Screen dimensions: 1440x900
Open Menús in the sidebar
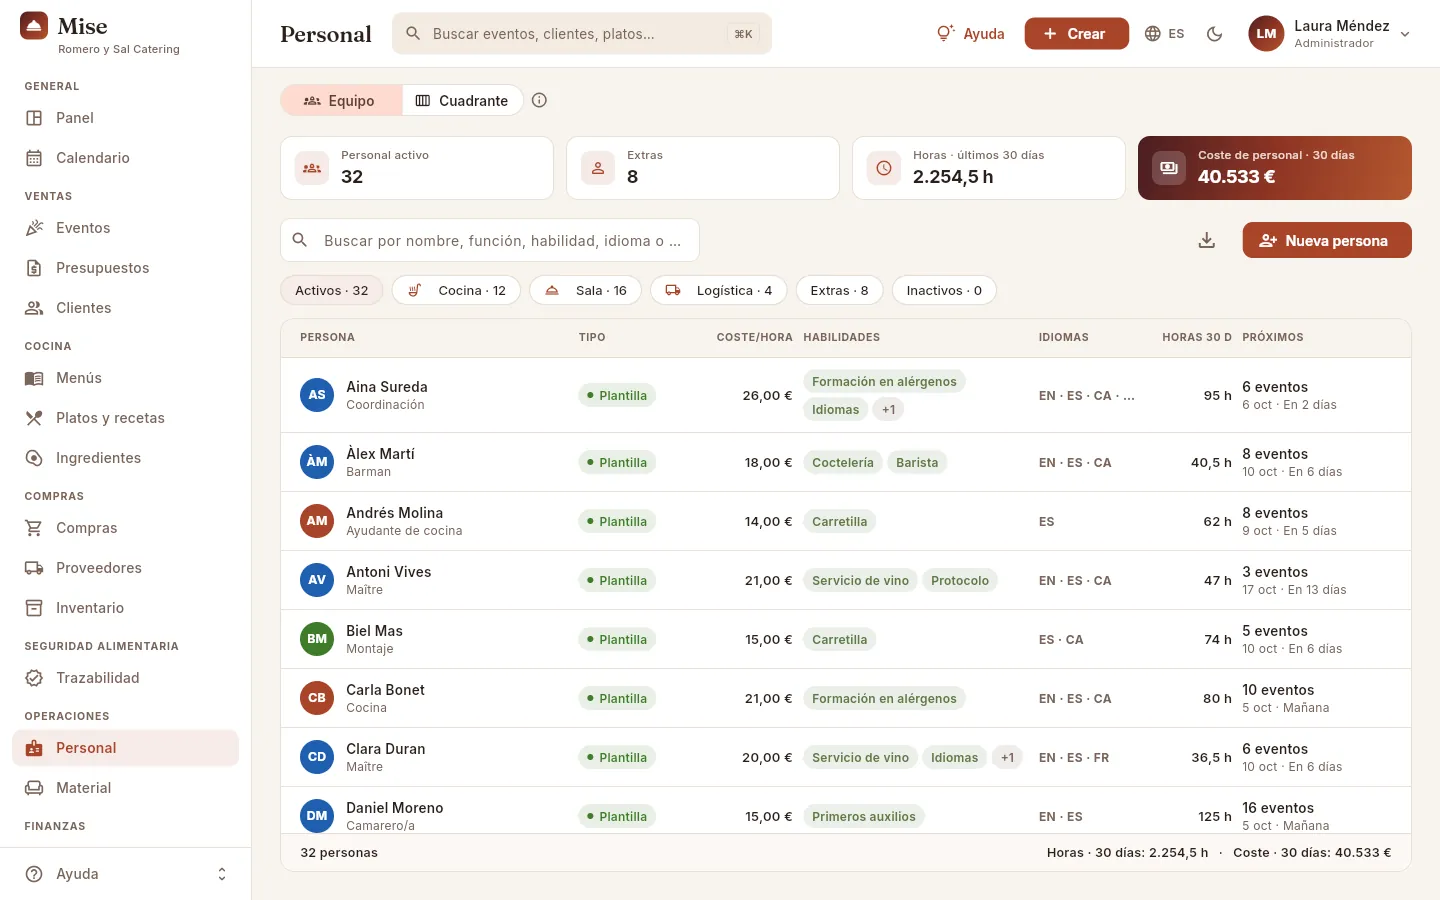point(125,378)
